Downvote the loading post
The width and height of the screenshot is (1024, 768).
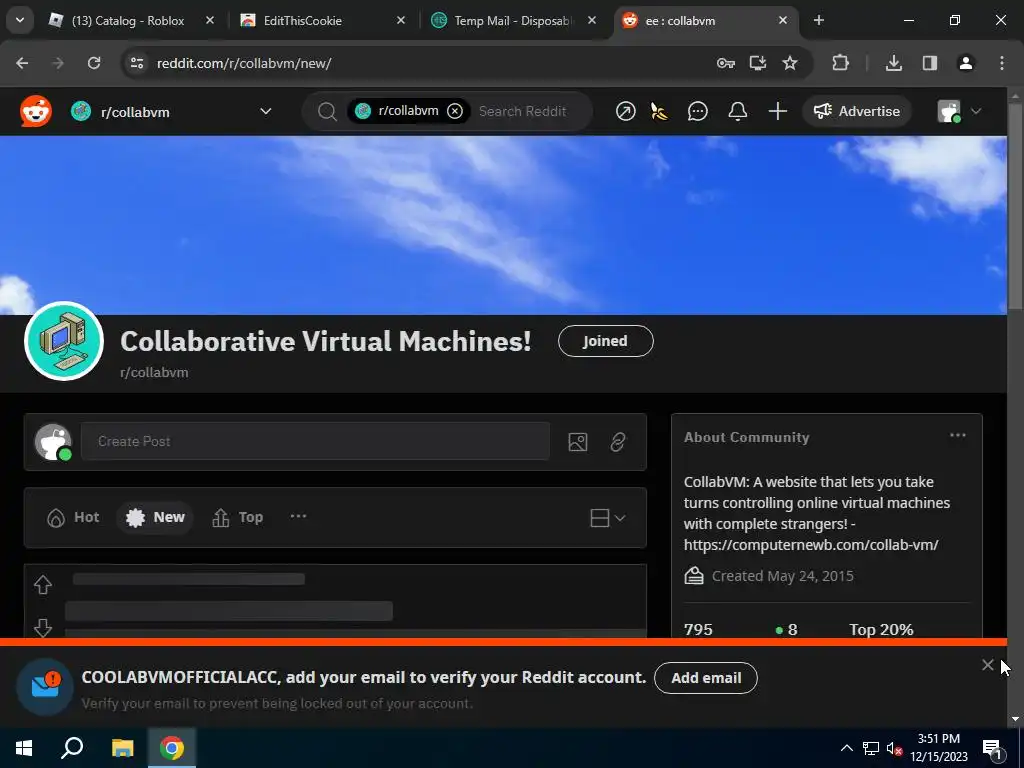pos(43,628)
